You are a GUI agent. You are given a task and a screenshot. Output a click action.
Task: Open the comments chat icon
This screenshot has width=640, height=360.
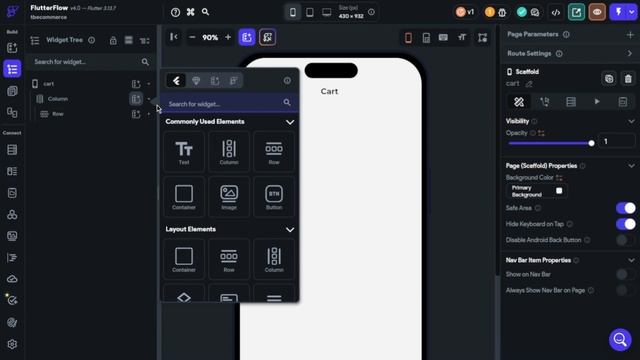(x=535, y=12)
